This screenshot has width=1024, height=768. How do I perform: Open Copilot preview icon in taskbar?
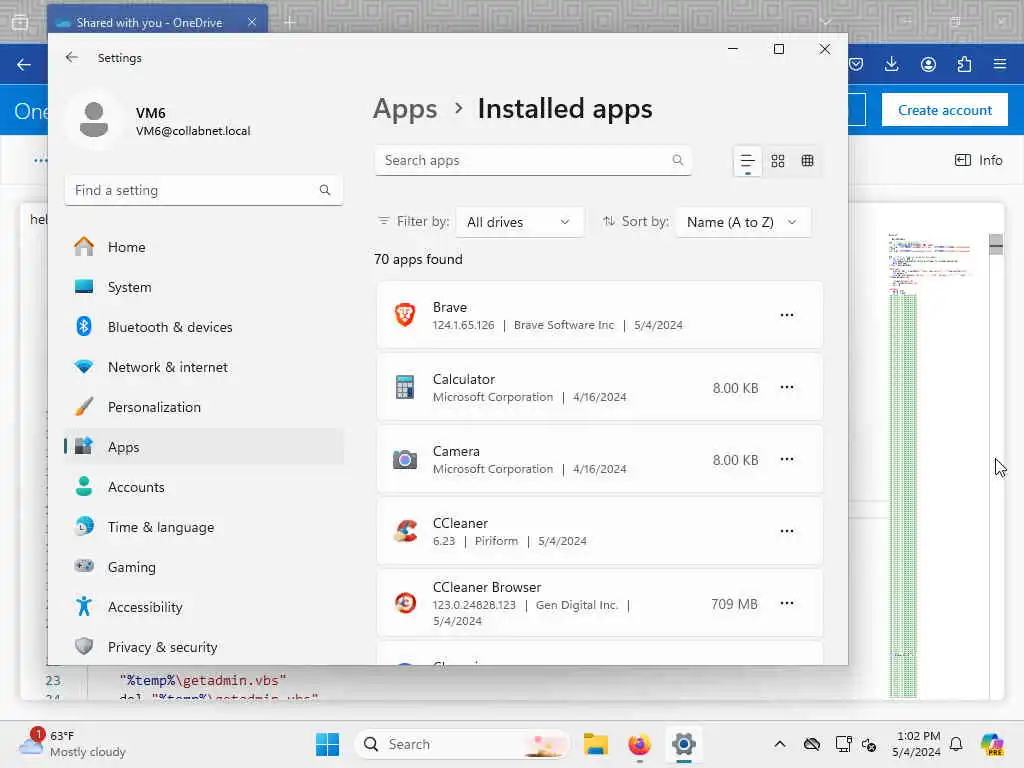pos(992,744)
